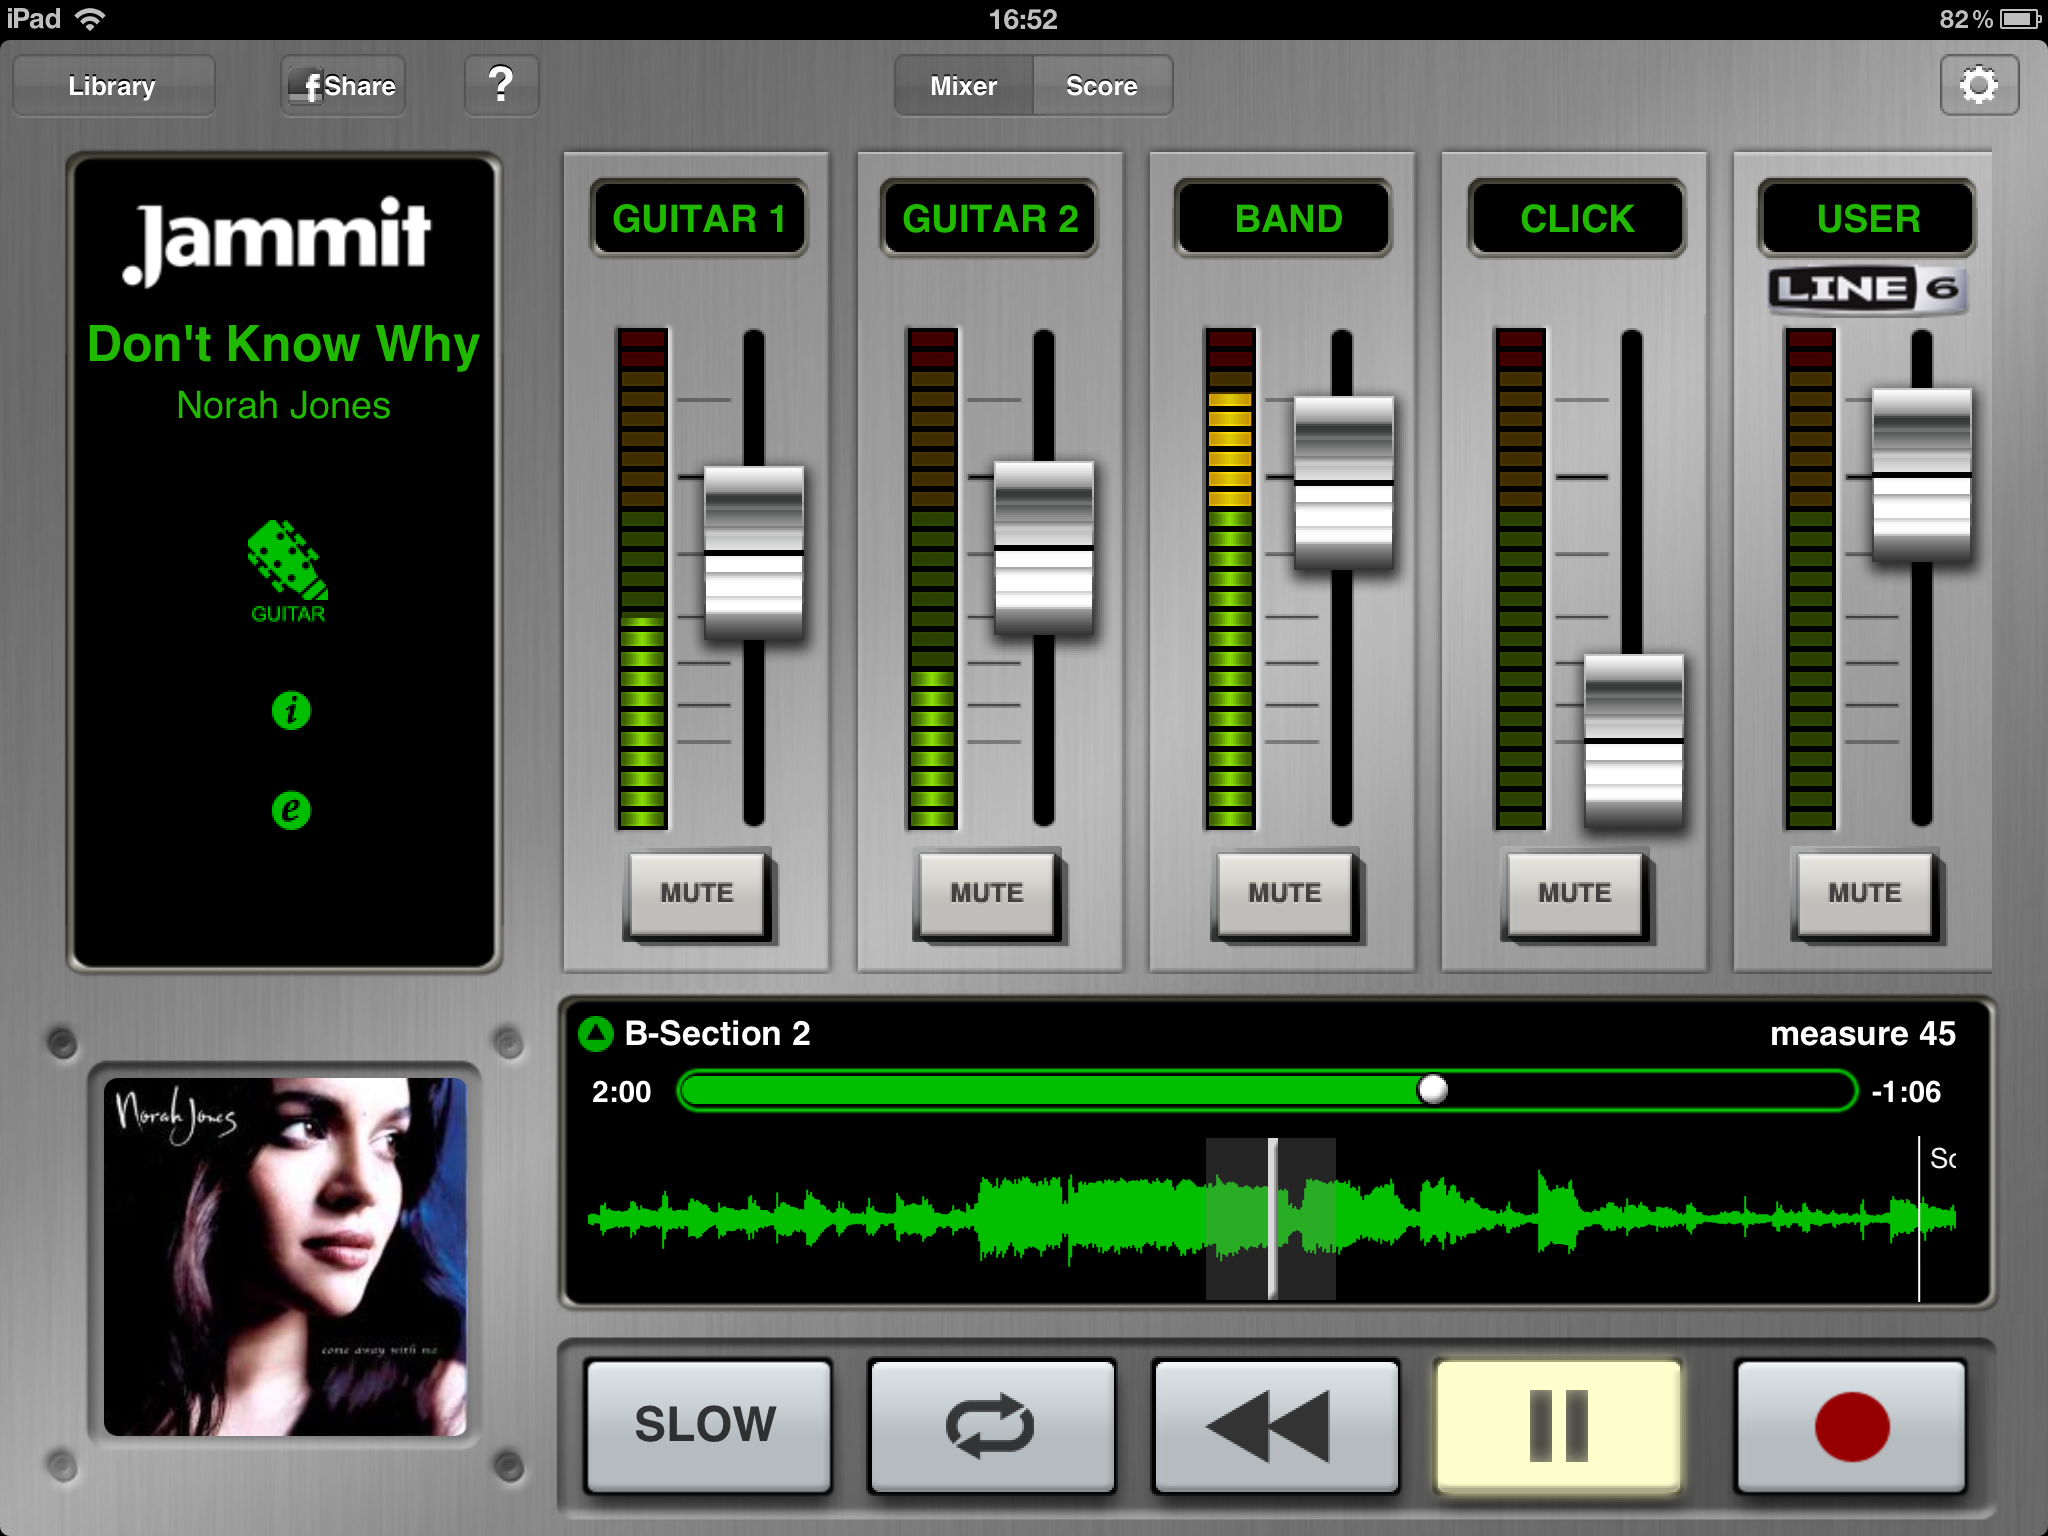
Task: Tap the artist name "Norah Jones"
Action: 283,405
